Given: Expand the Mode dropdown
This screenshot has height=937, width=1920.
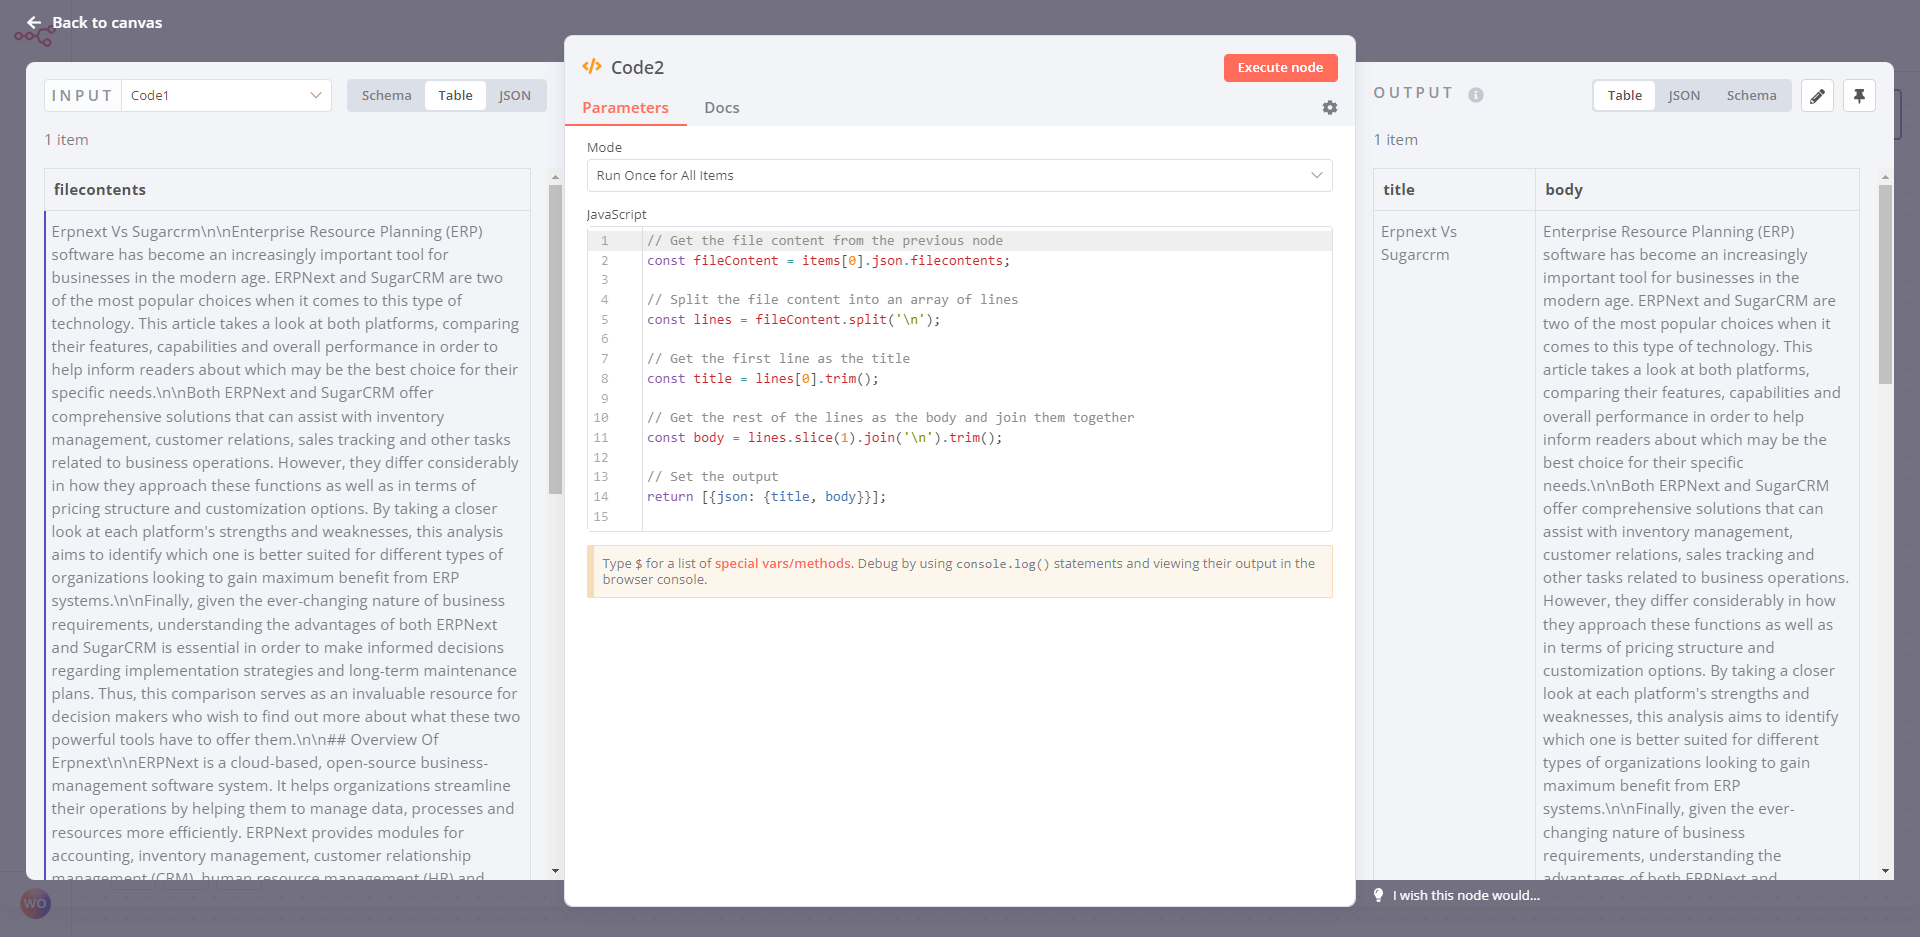Looking at the screenshot, I should pos(958,176).
